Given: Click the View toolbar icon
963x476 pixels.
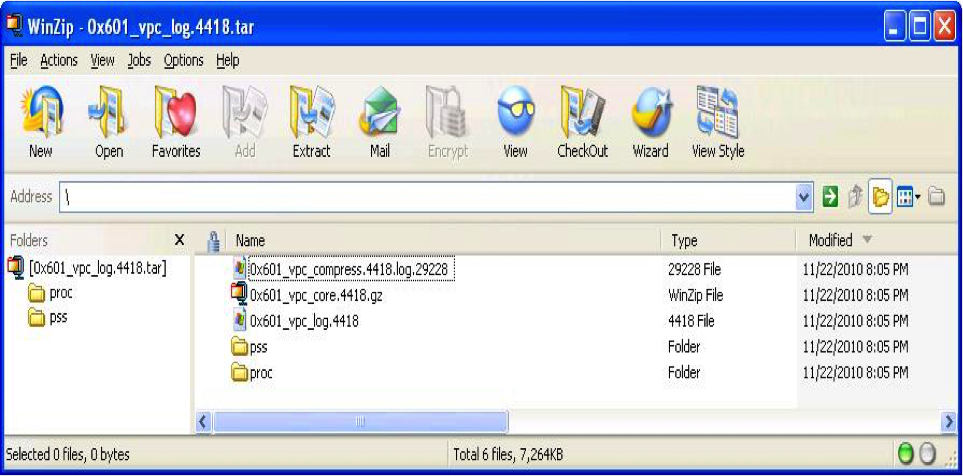Looking at the screenshot, I should 515,112.
